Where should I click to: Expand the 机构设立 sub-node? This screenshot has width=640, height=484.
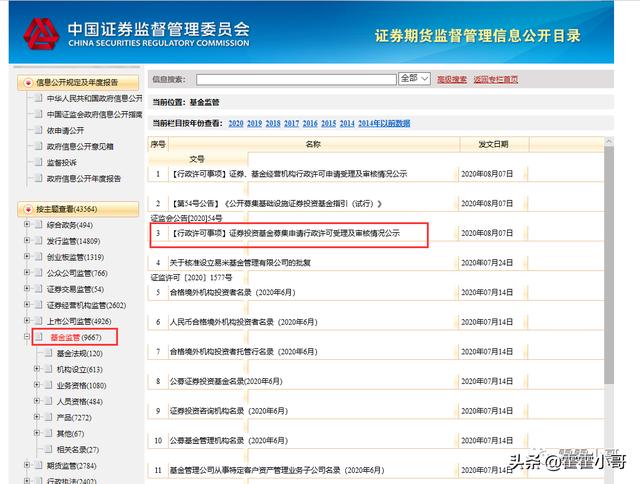click(x=37, y=369)
